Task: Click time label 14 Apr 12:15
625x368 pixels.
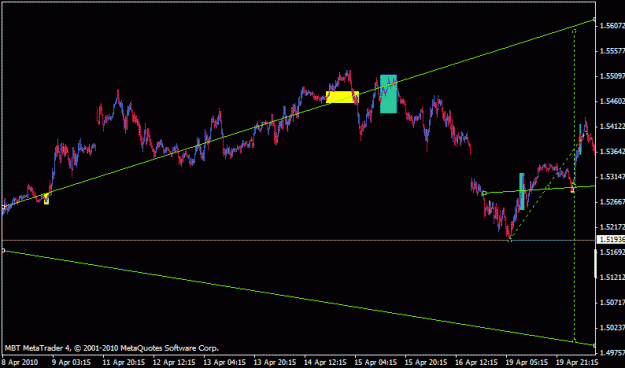Action: coord(326,362)
